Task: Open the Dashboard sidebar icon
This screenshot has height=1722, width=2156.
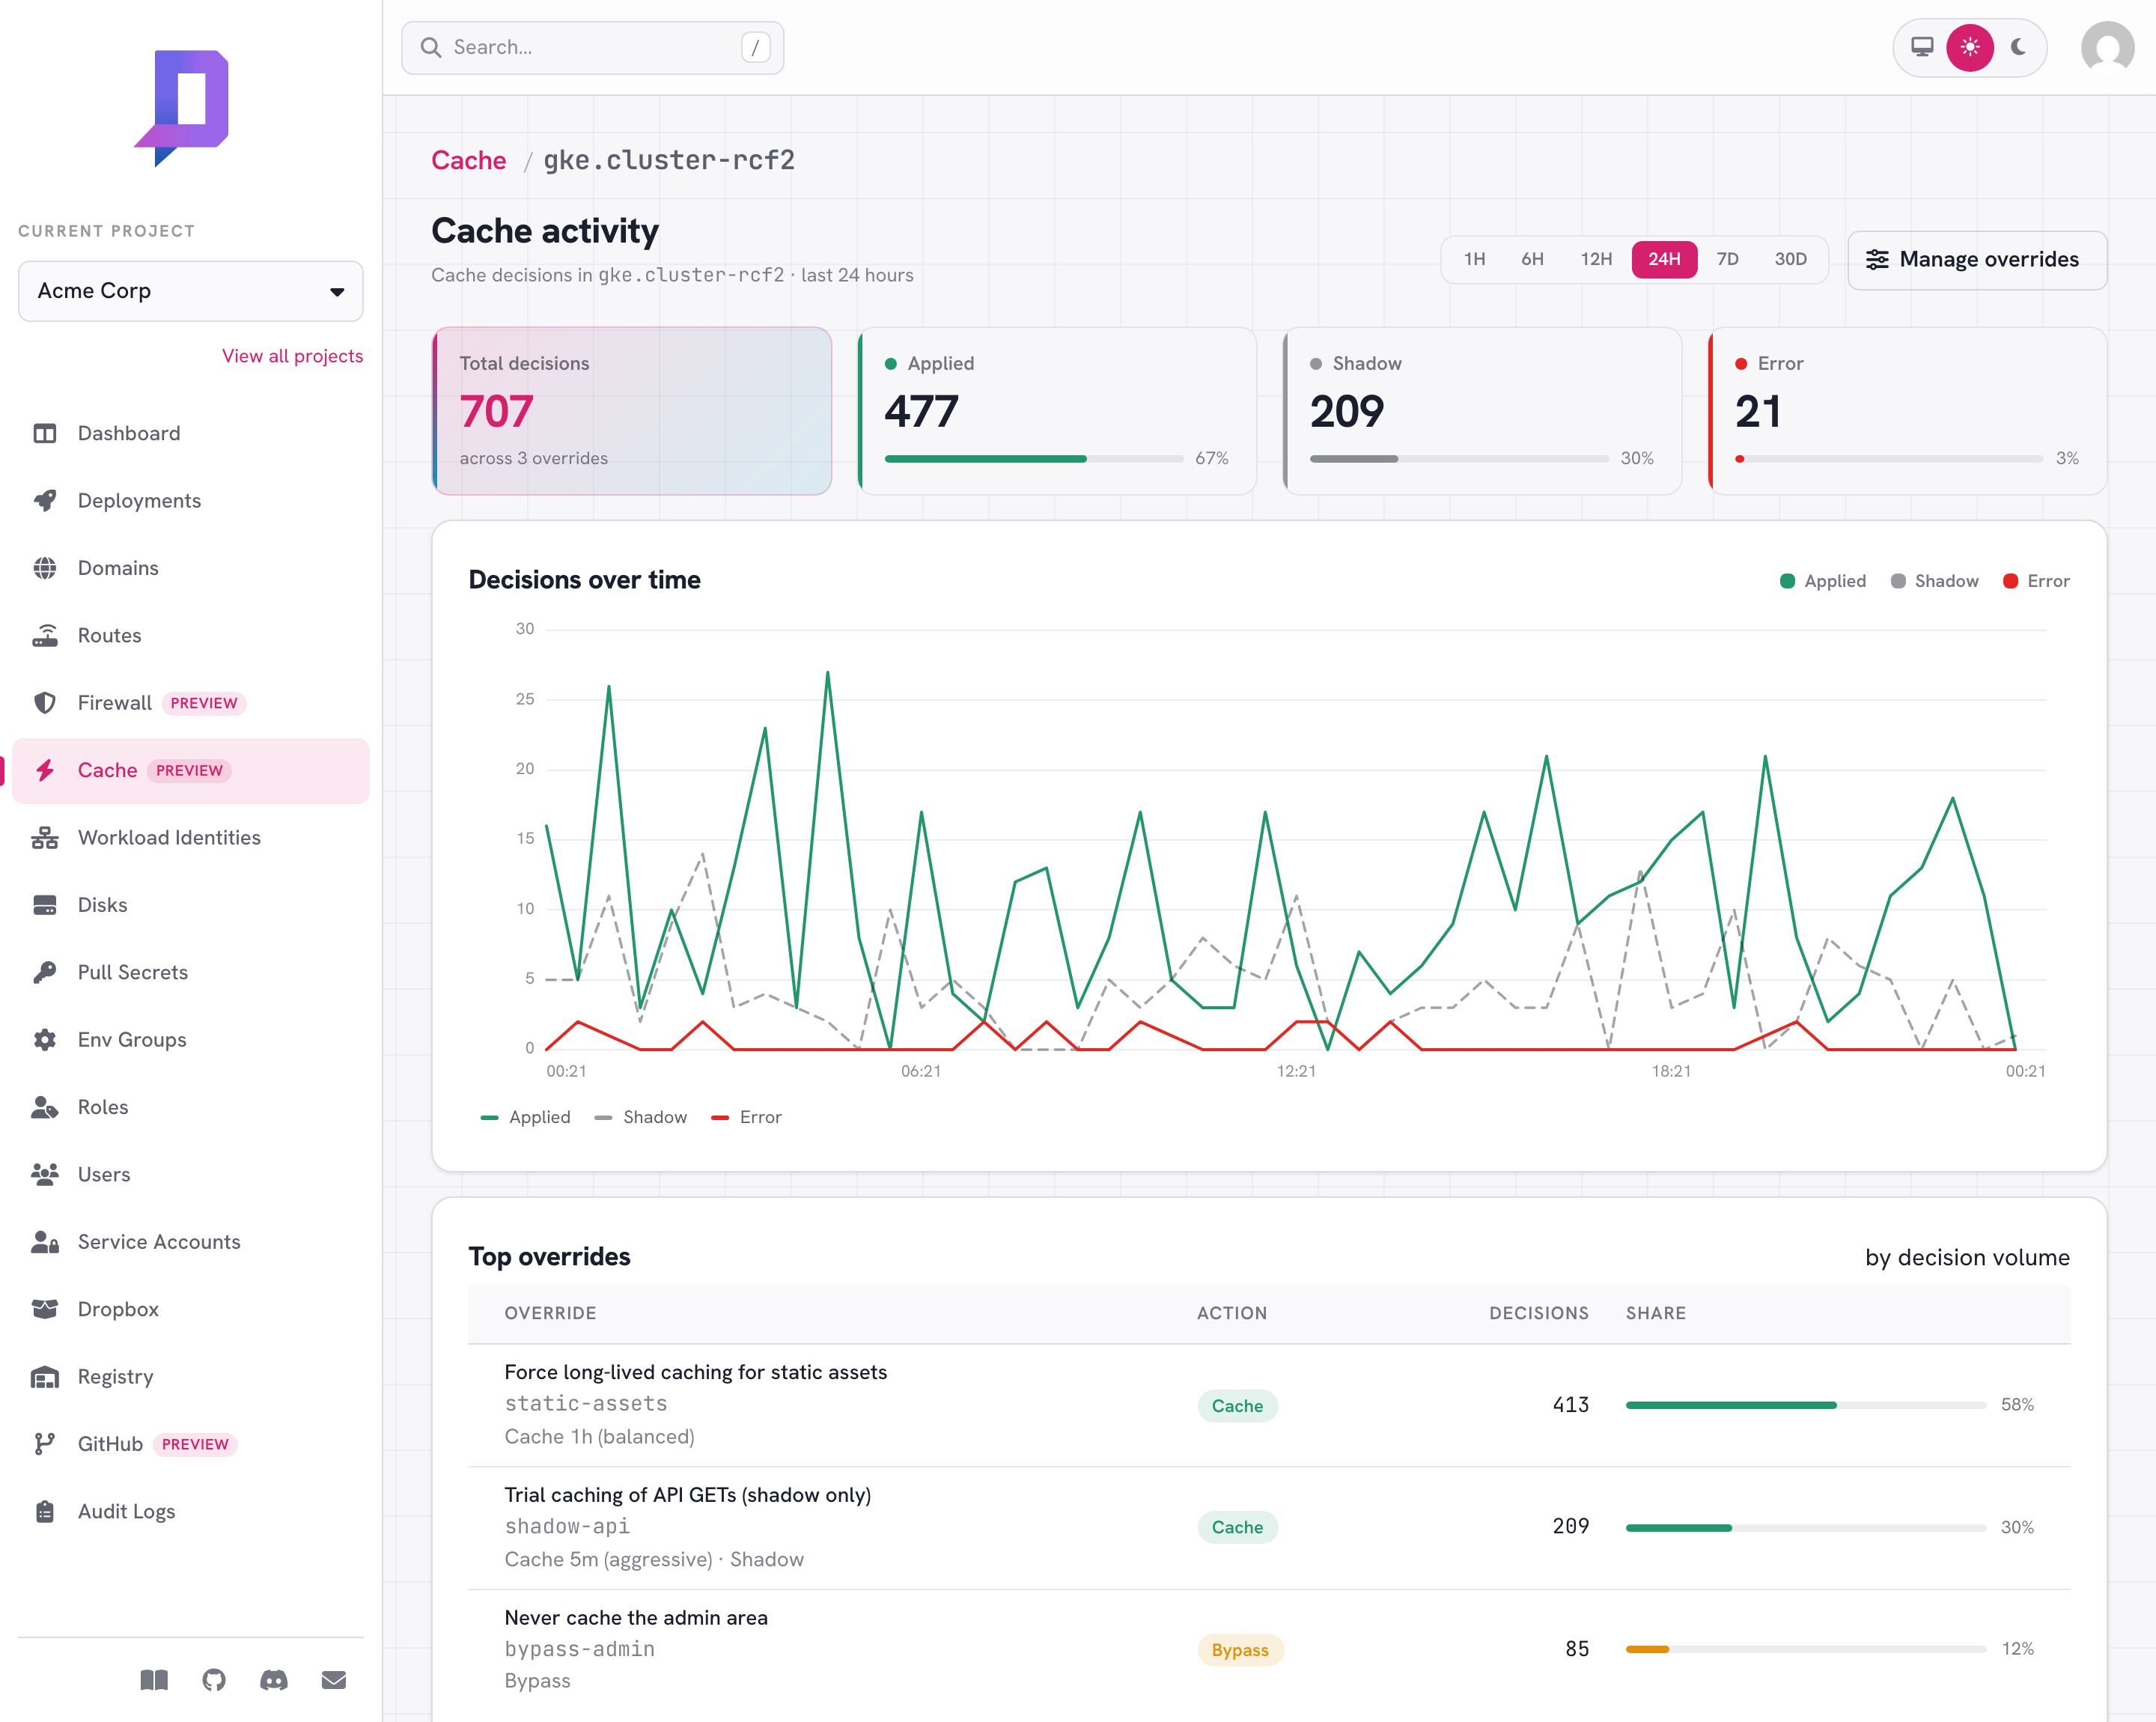Action: click(x=45, y=433)
